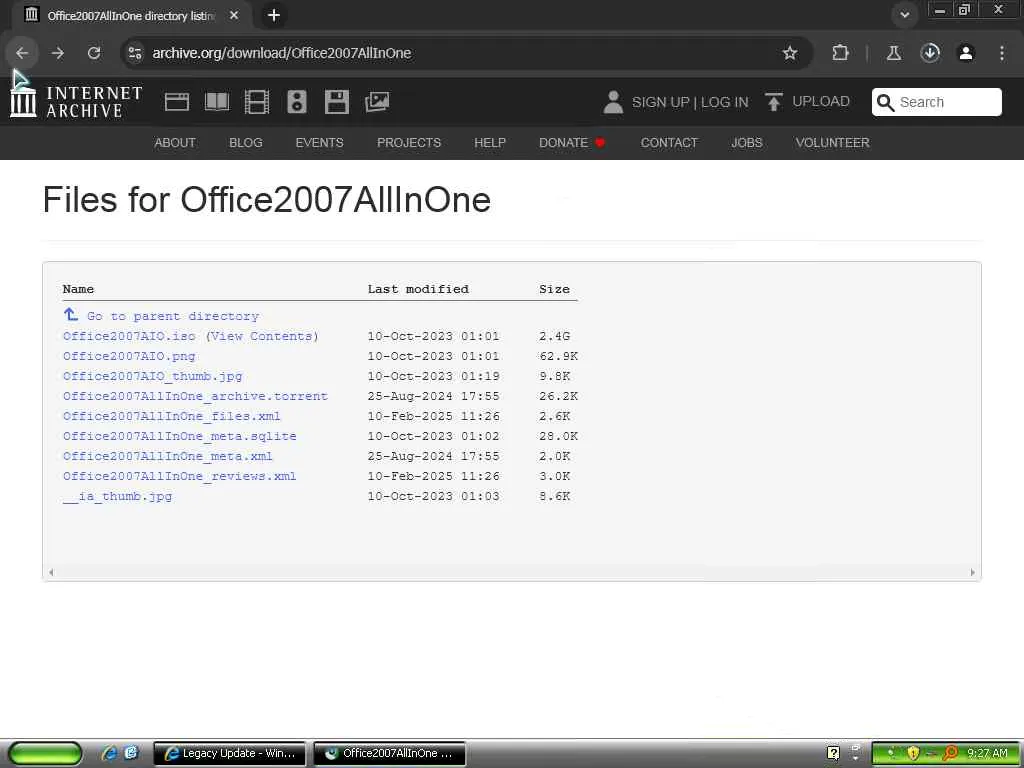Open __ia_thumb.jpg file link
This screenshot has height=768, width=1024.
pyautogui.click(x=118, y=496)
